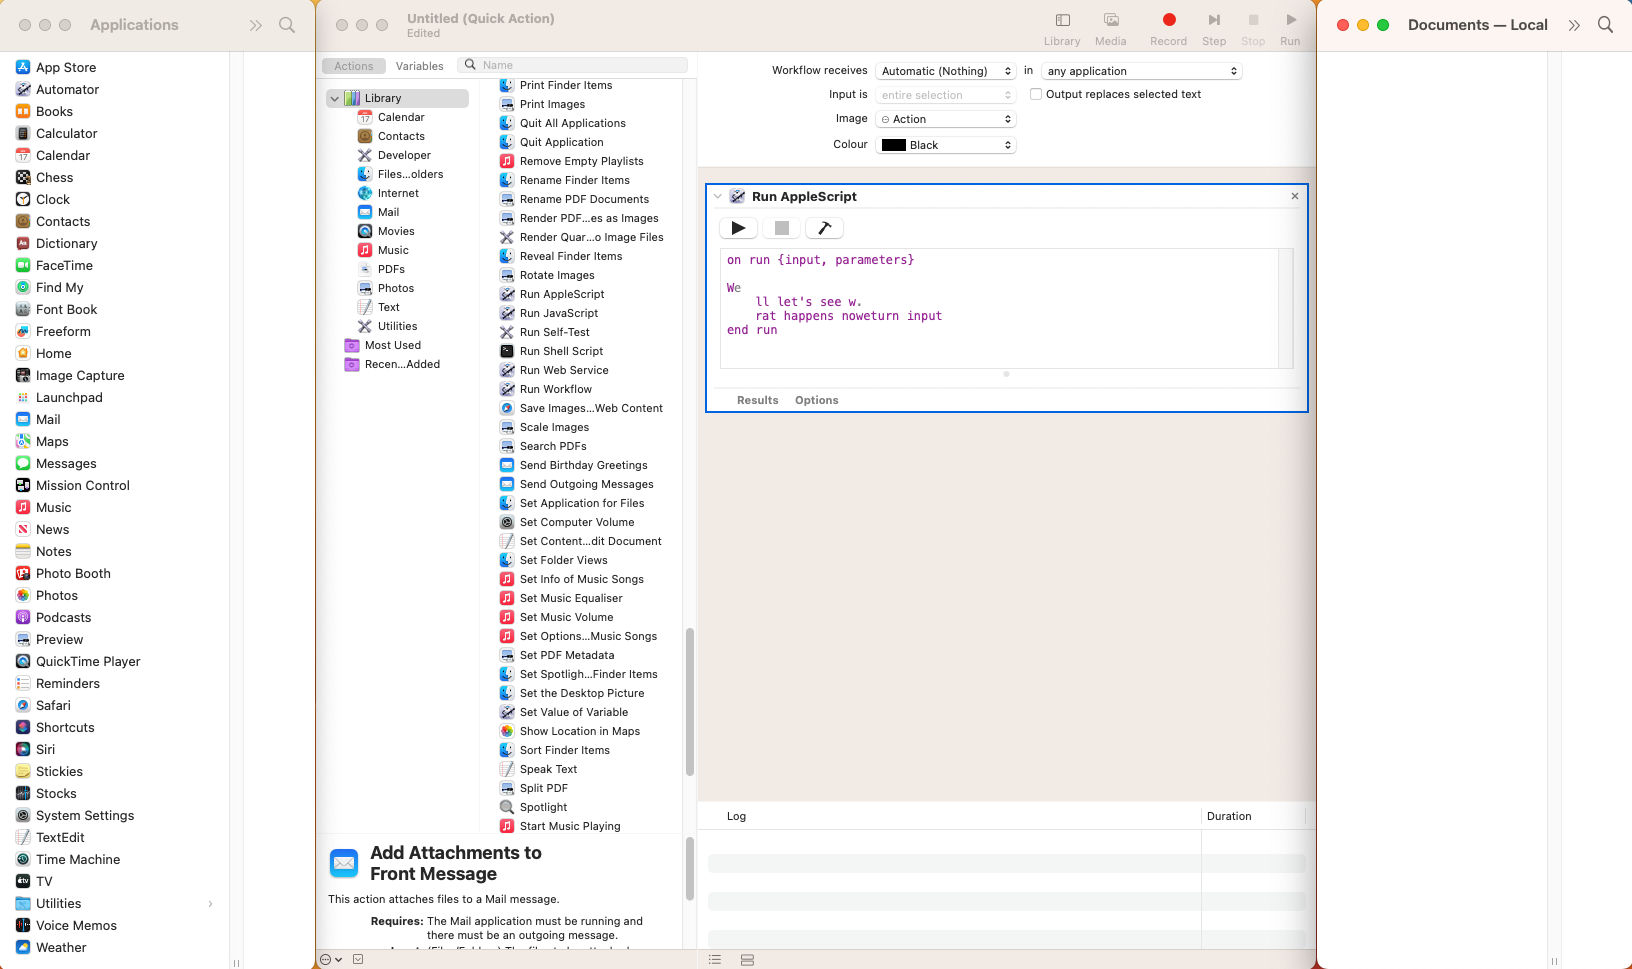The height and width of the screenshot is (969, 1632).
Task: Select Developer category in Library
Action: coord(404,155)
